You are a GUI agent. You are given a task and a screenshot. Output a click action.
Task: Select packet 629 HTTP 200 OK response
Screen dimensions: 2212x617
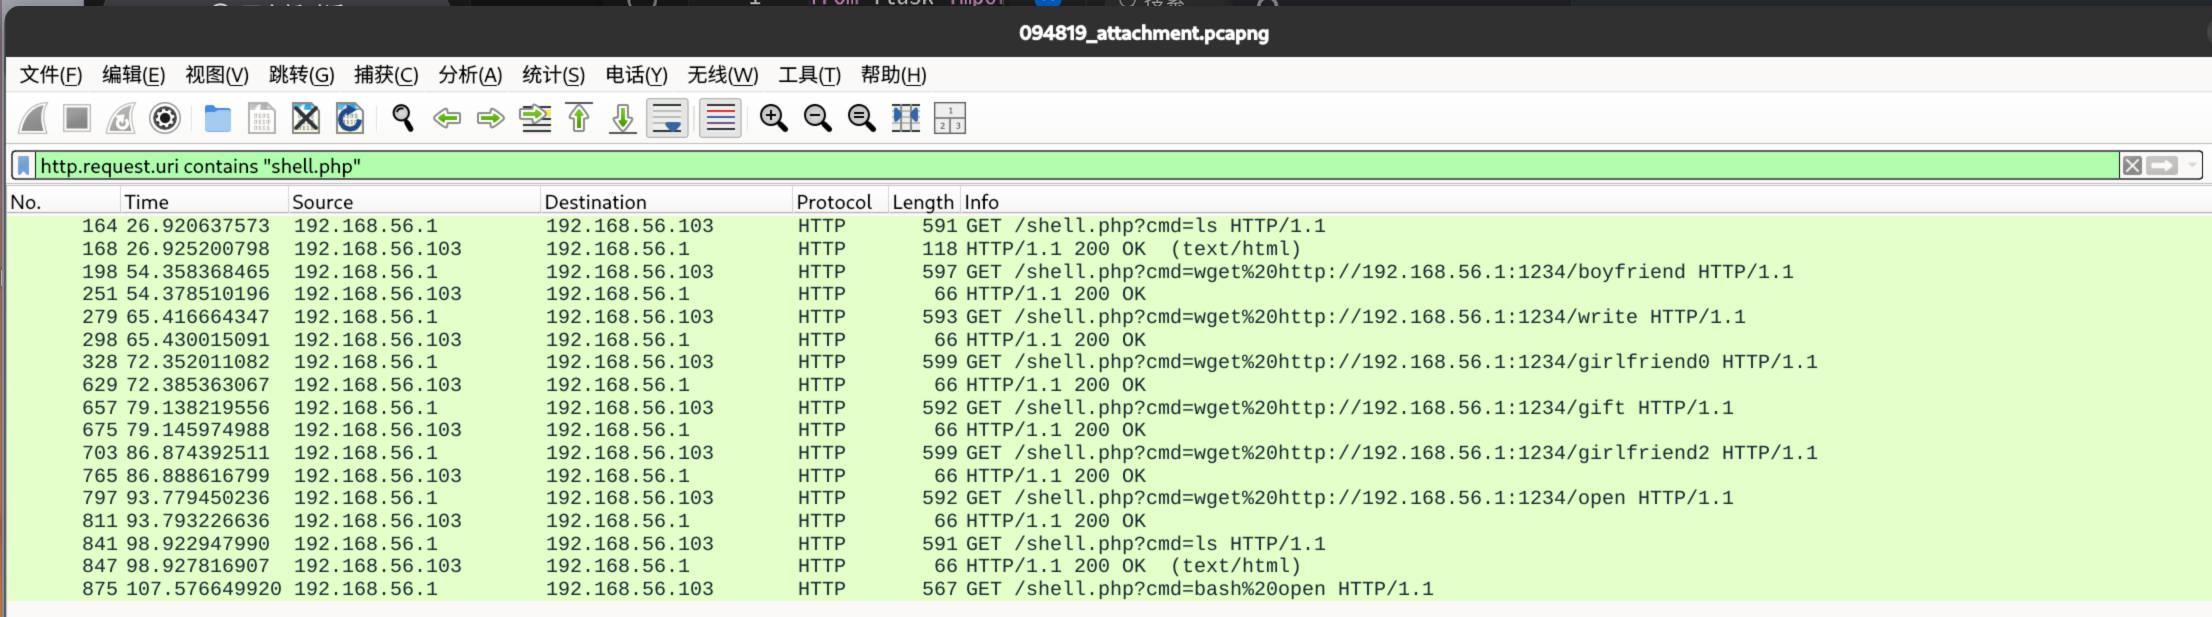[x=1108, y=385]
